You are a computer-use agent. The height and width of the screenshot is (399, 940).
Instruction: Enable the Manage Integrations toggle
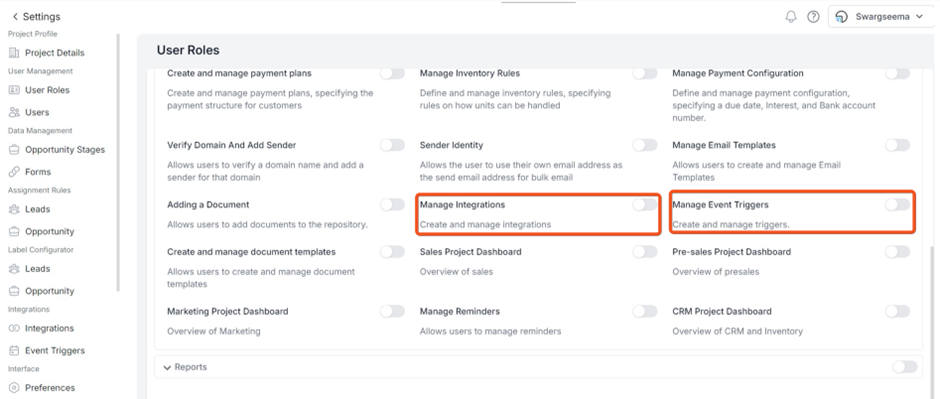point(644,205)
